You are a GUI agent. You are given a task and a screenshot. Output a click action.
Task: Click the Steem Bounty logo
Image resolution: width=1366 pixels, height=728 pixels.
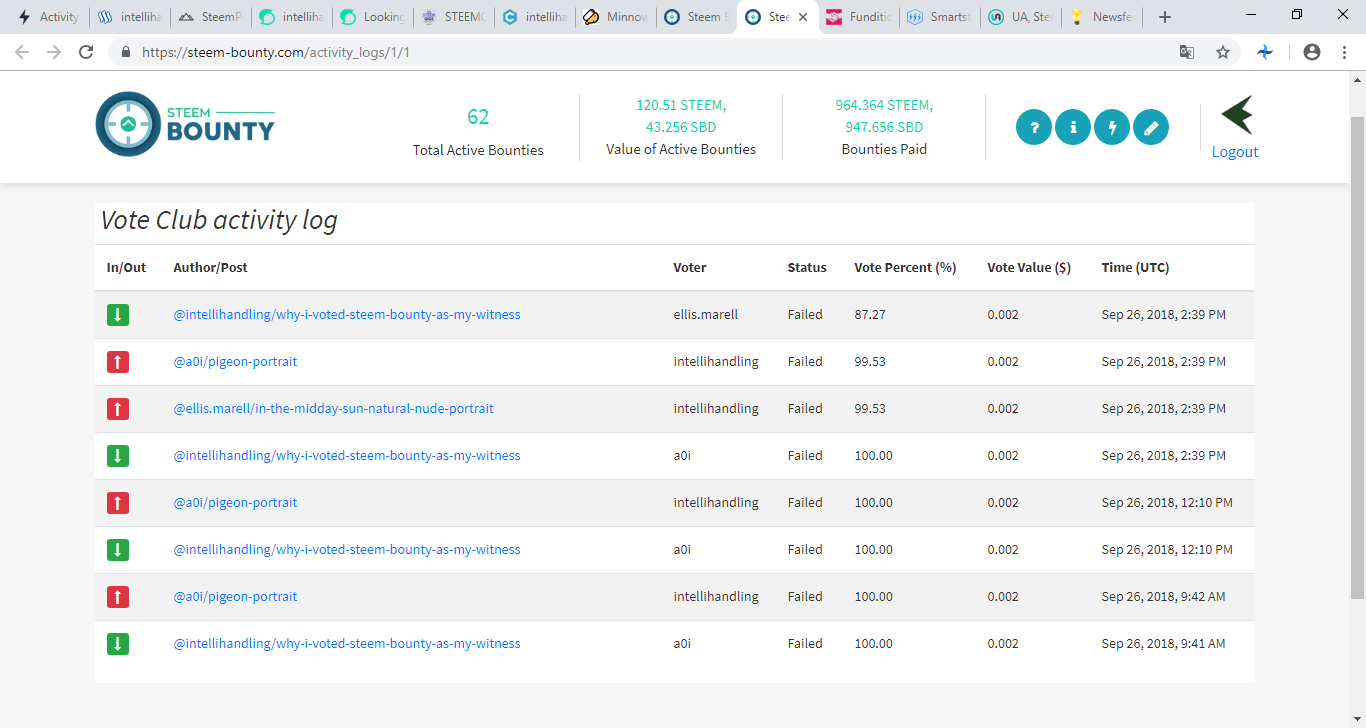[185, 124]
